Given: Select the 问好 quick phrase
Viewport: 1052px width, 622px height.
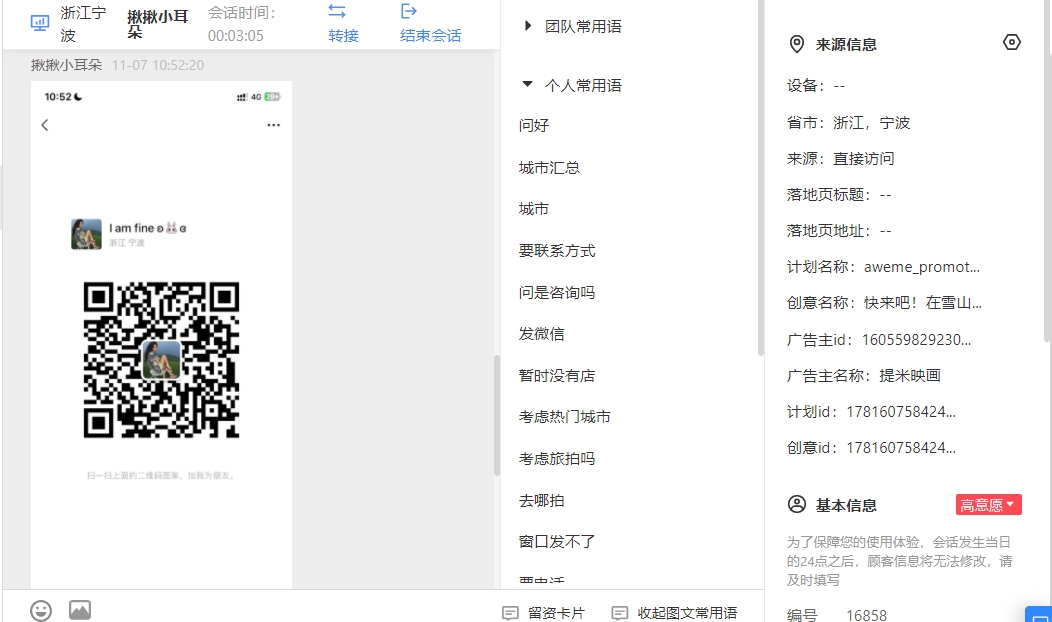Looking at the screenshot, I should coord(533,125).
